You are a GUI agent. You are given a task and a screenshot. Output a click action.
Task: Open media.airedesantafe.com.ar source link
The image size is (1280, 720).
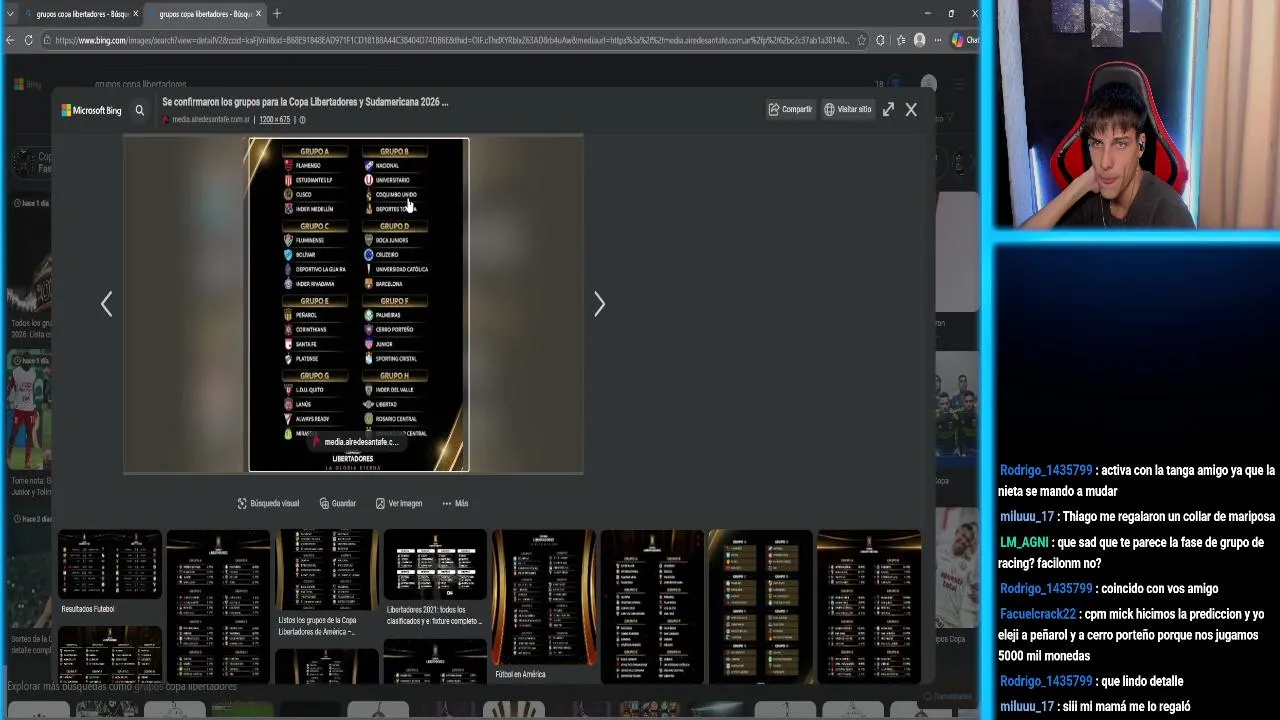211,119
